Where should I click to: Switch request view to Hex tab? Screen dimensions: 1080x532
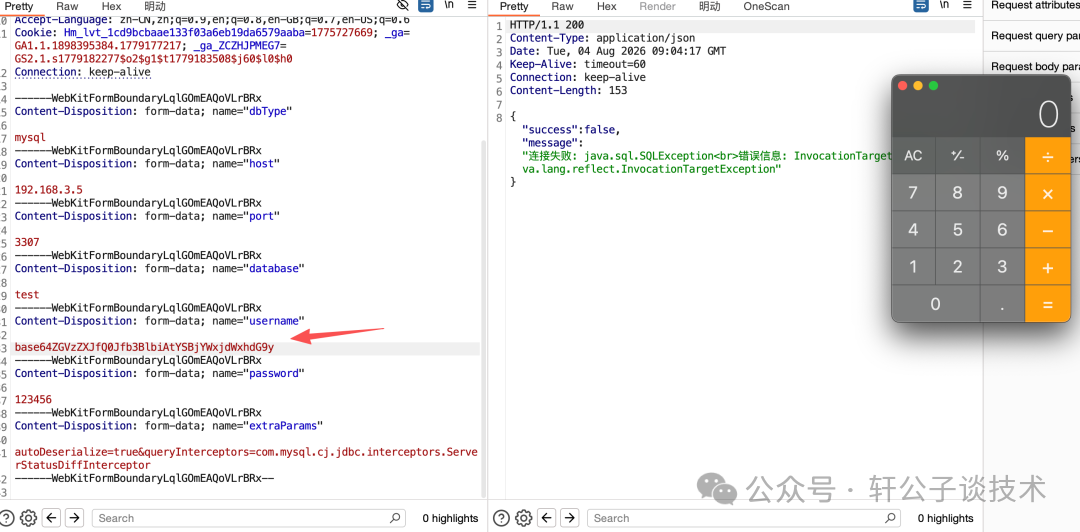click(112, 6)
